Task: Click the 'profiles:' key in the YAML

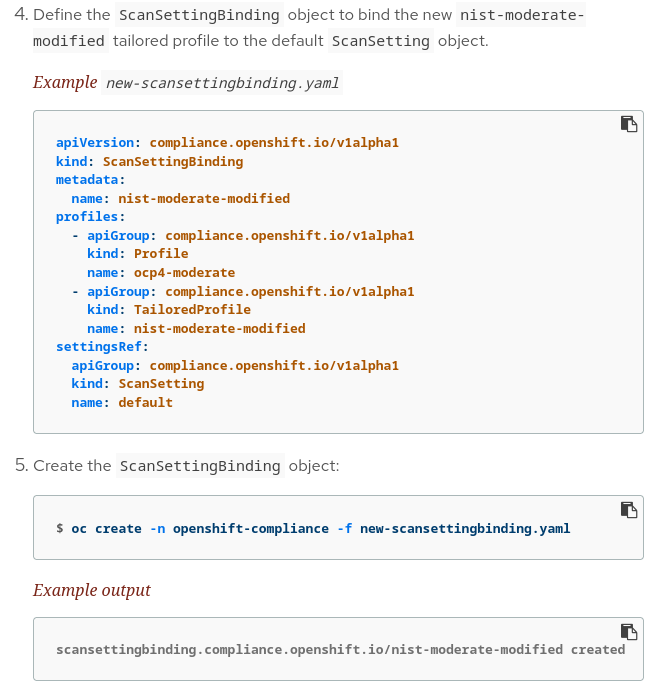Action: pos(90,217)
